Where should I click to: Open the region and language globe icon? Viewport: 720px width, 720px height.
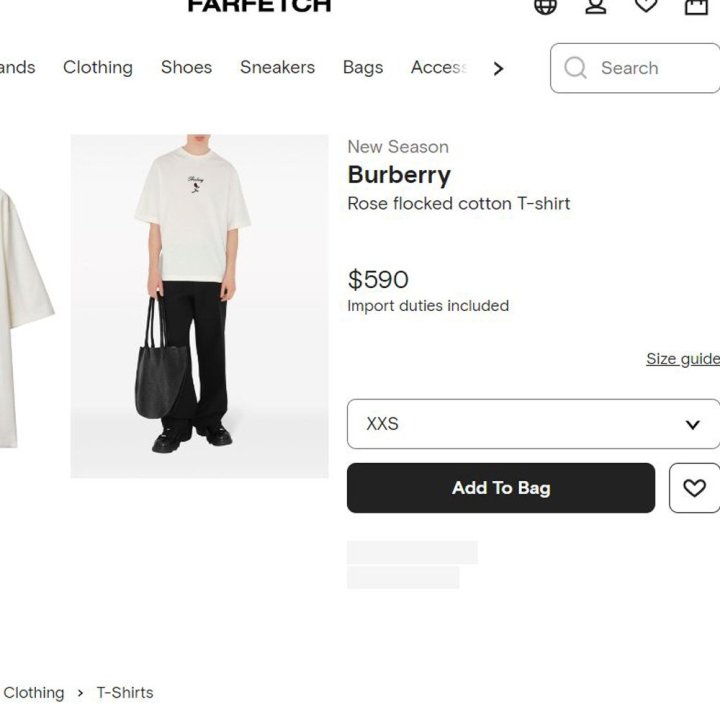pyautogui.click(x=545, y=6)
